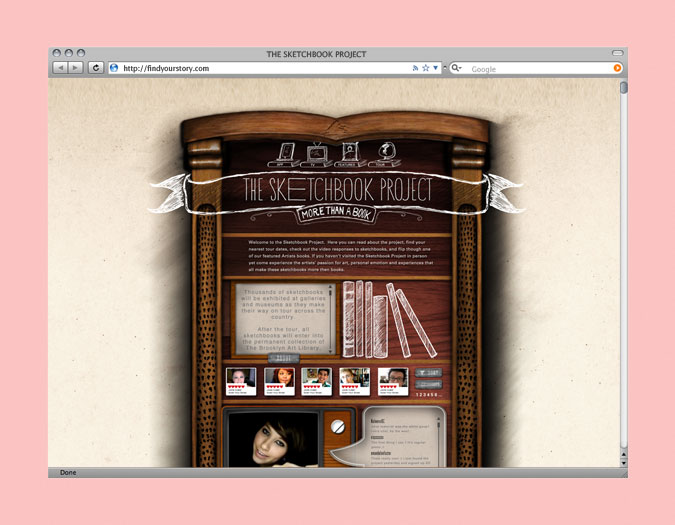Open the thumbnail of the man in a green shirt
This screenshot has width=675, height=525.
click(317, 381)
